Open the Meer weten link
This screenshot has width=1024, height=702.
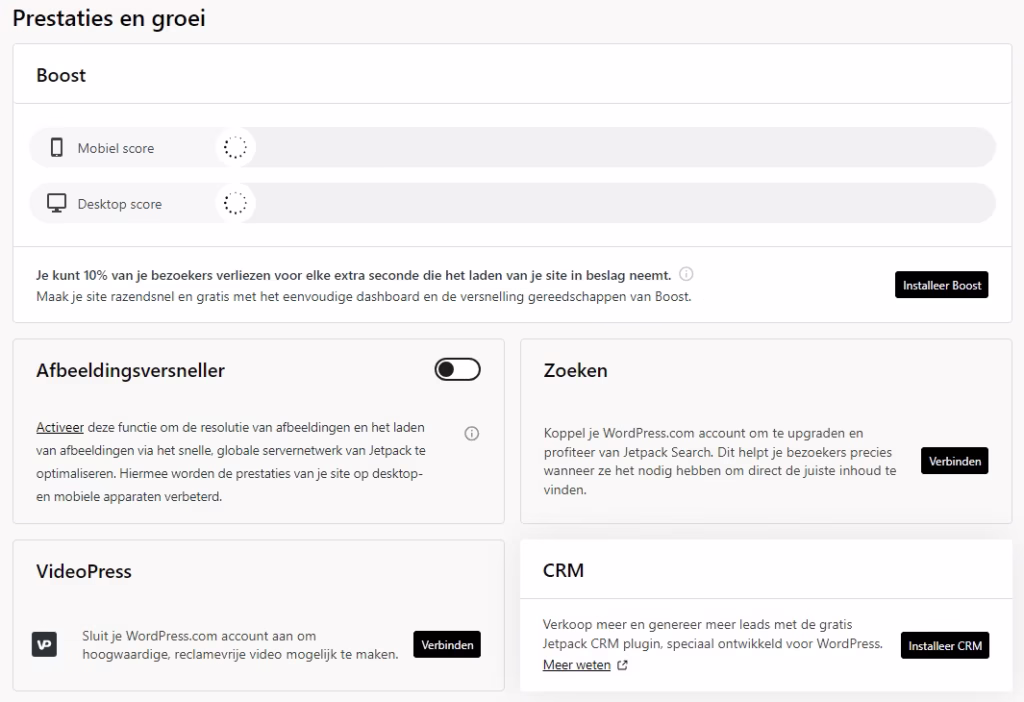(576, 665)
